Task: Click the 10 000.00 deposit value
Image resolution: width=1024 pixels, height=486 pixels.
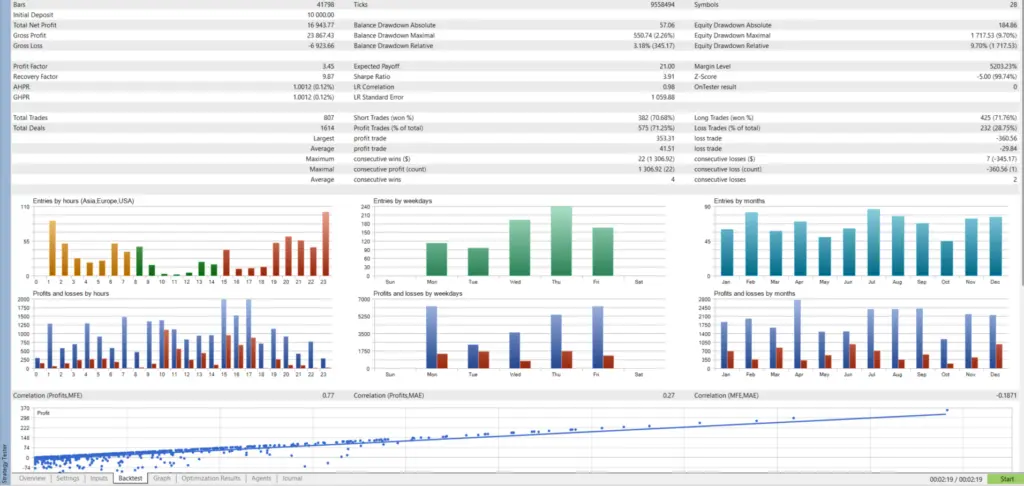Action: 321,14
